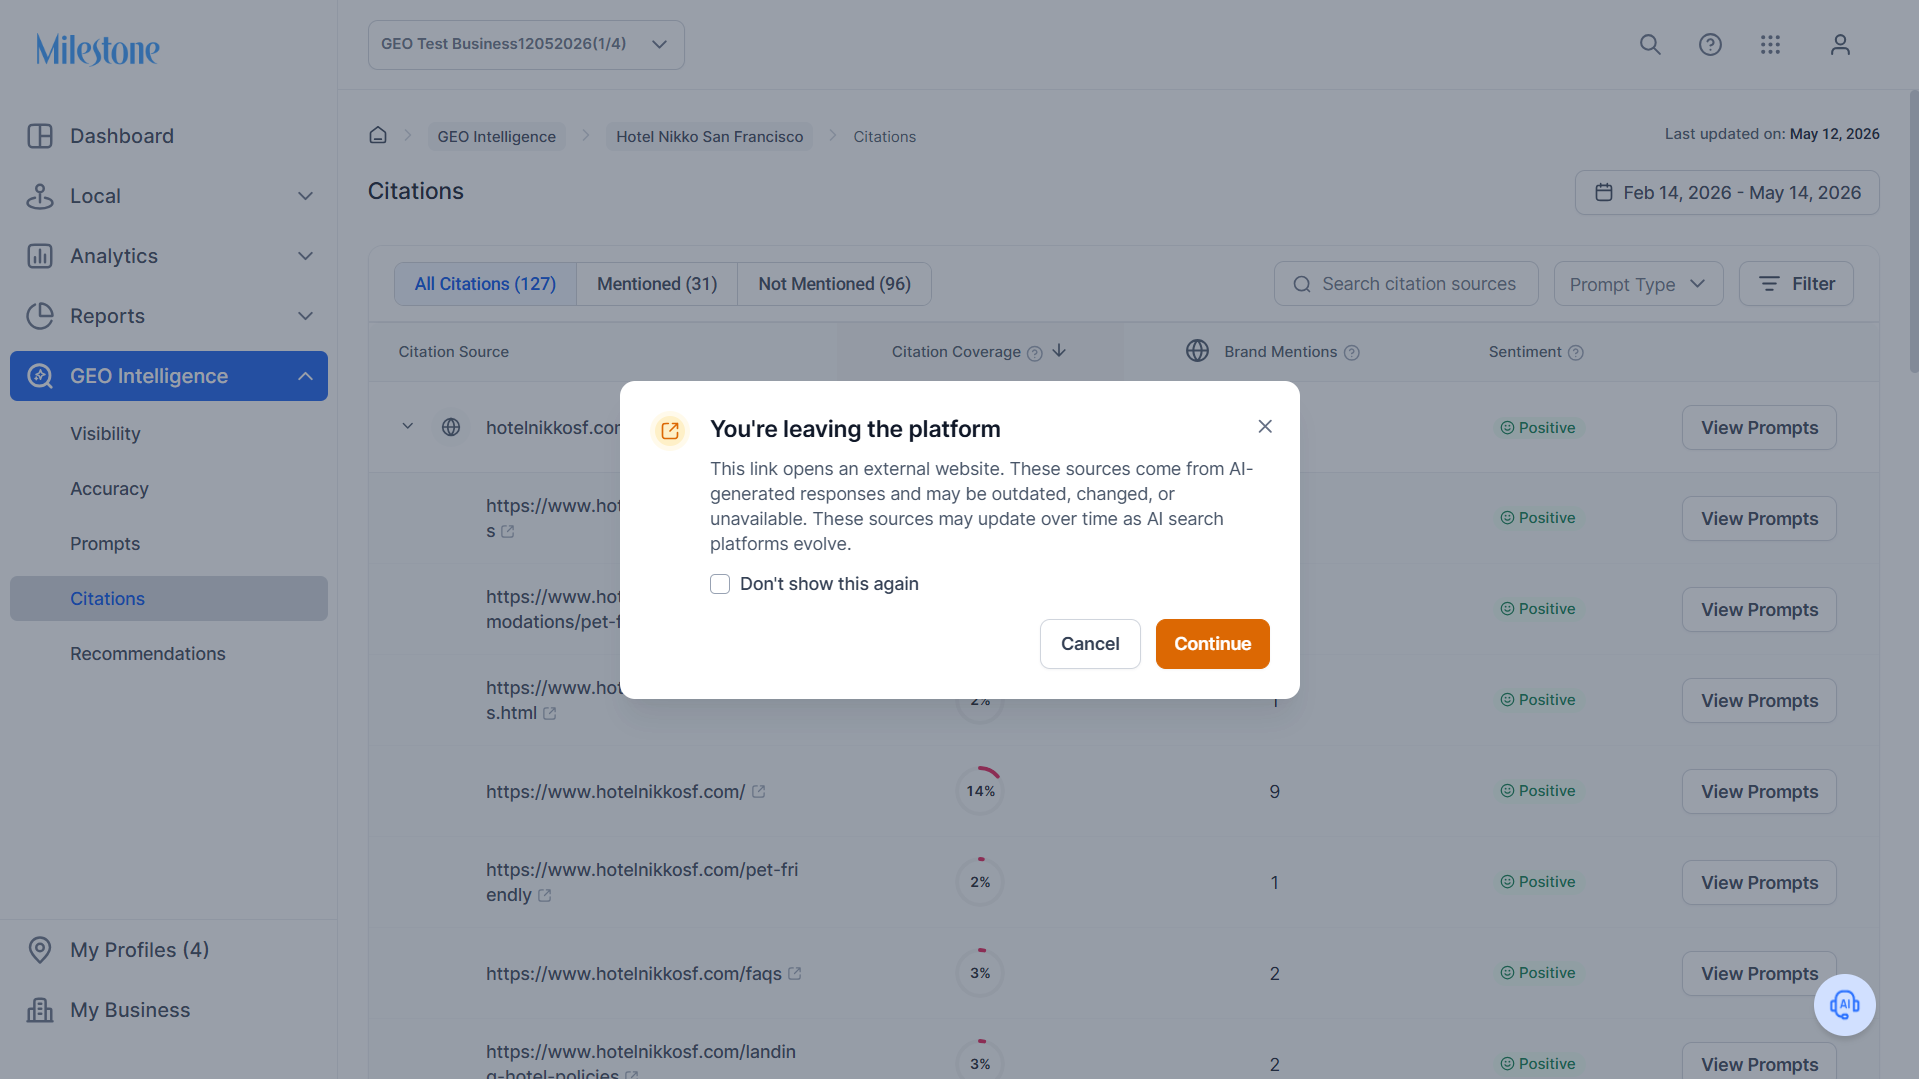Image resolution: width=1919 pixels, height=1079 pixels.
Task: Open the https://www.hotelnikkosf.com/faqs link
Action: click(633, 974)
